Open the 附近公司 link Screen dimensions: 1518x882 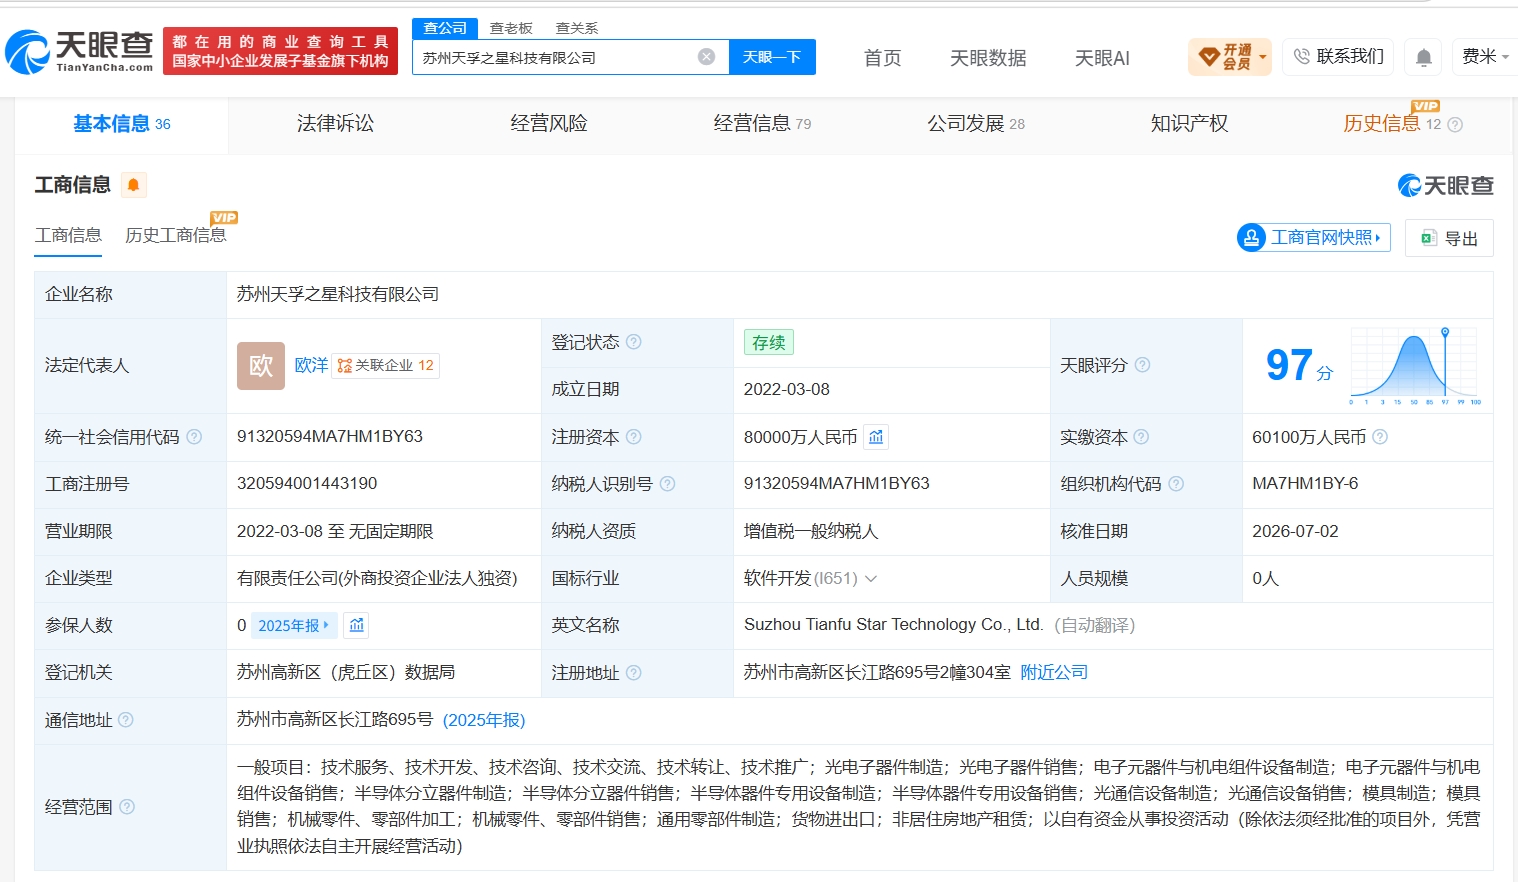pos(1054,673)
